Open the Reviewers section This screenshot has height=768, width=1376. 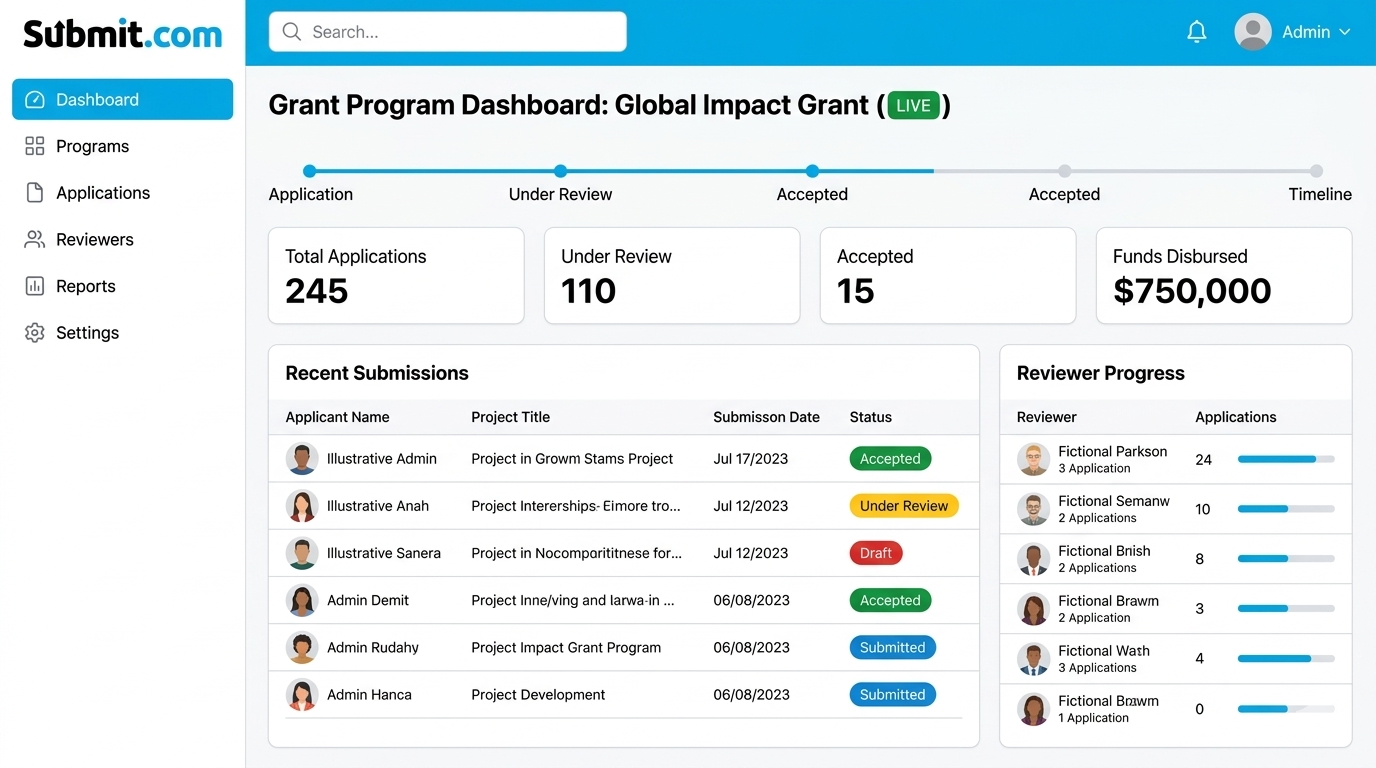33,239
